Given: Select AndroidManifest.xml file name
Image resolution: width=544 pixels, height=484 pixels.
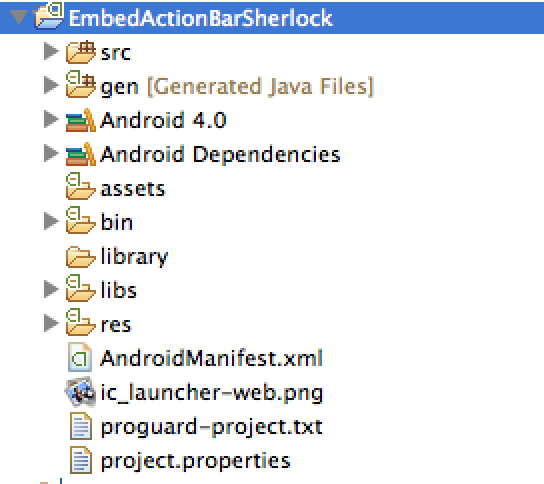Looking at the screenshot, I should point(212,358).
